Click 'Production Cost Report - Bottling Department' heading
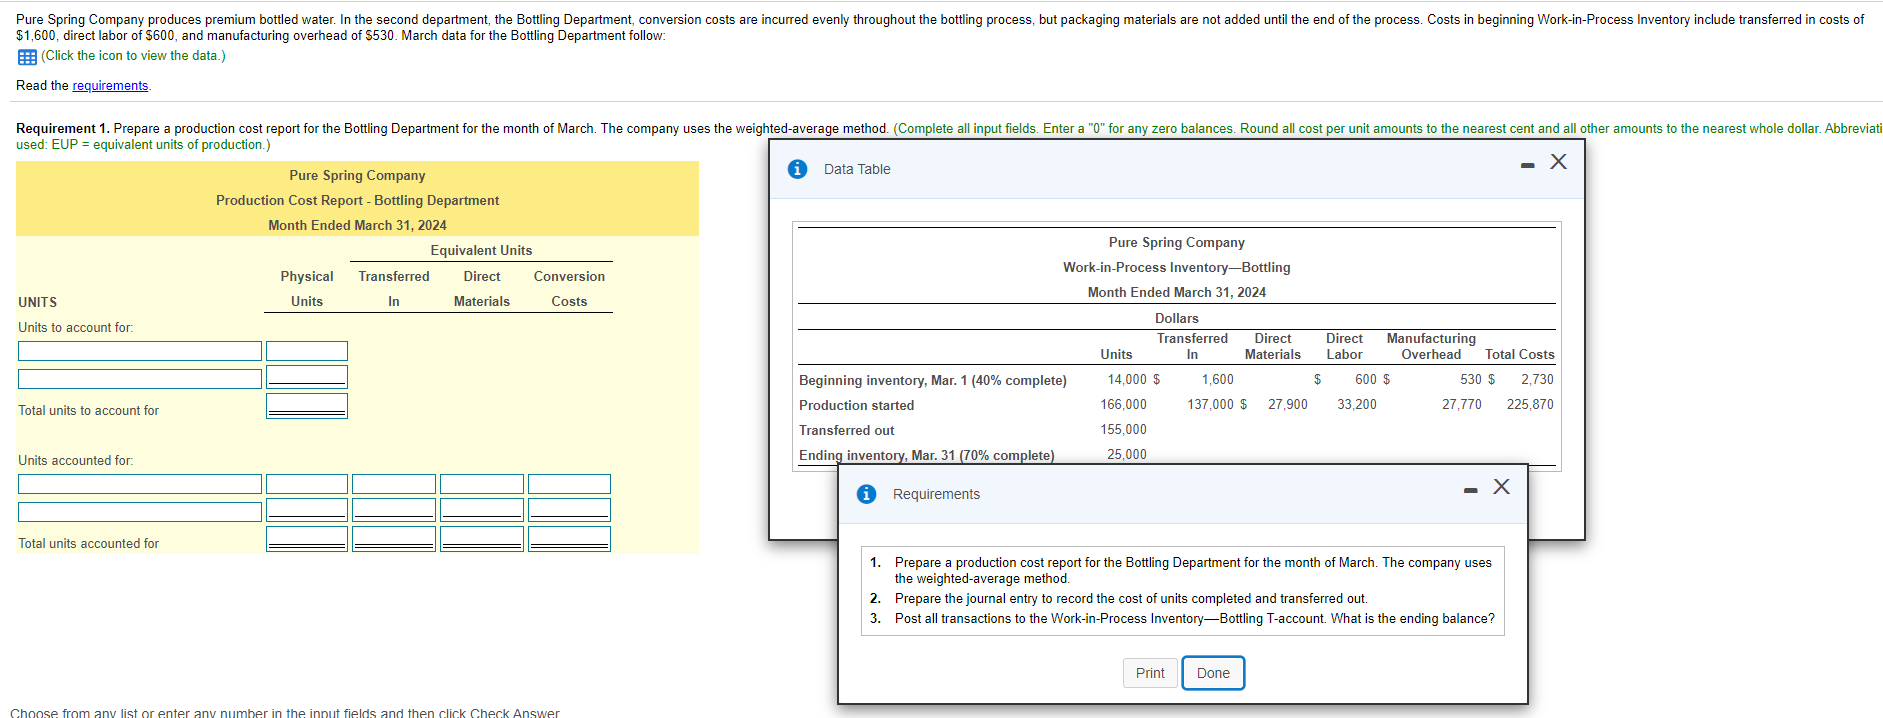 357,200
